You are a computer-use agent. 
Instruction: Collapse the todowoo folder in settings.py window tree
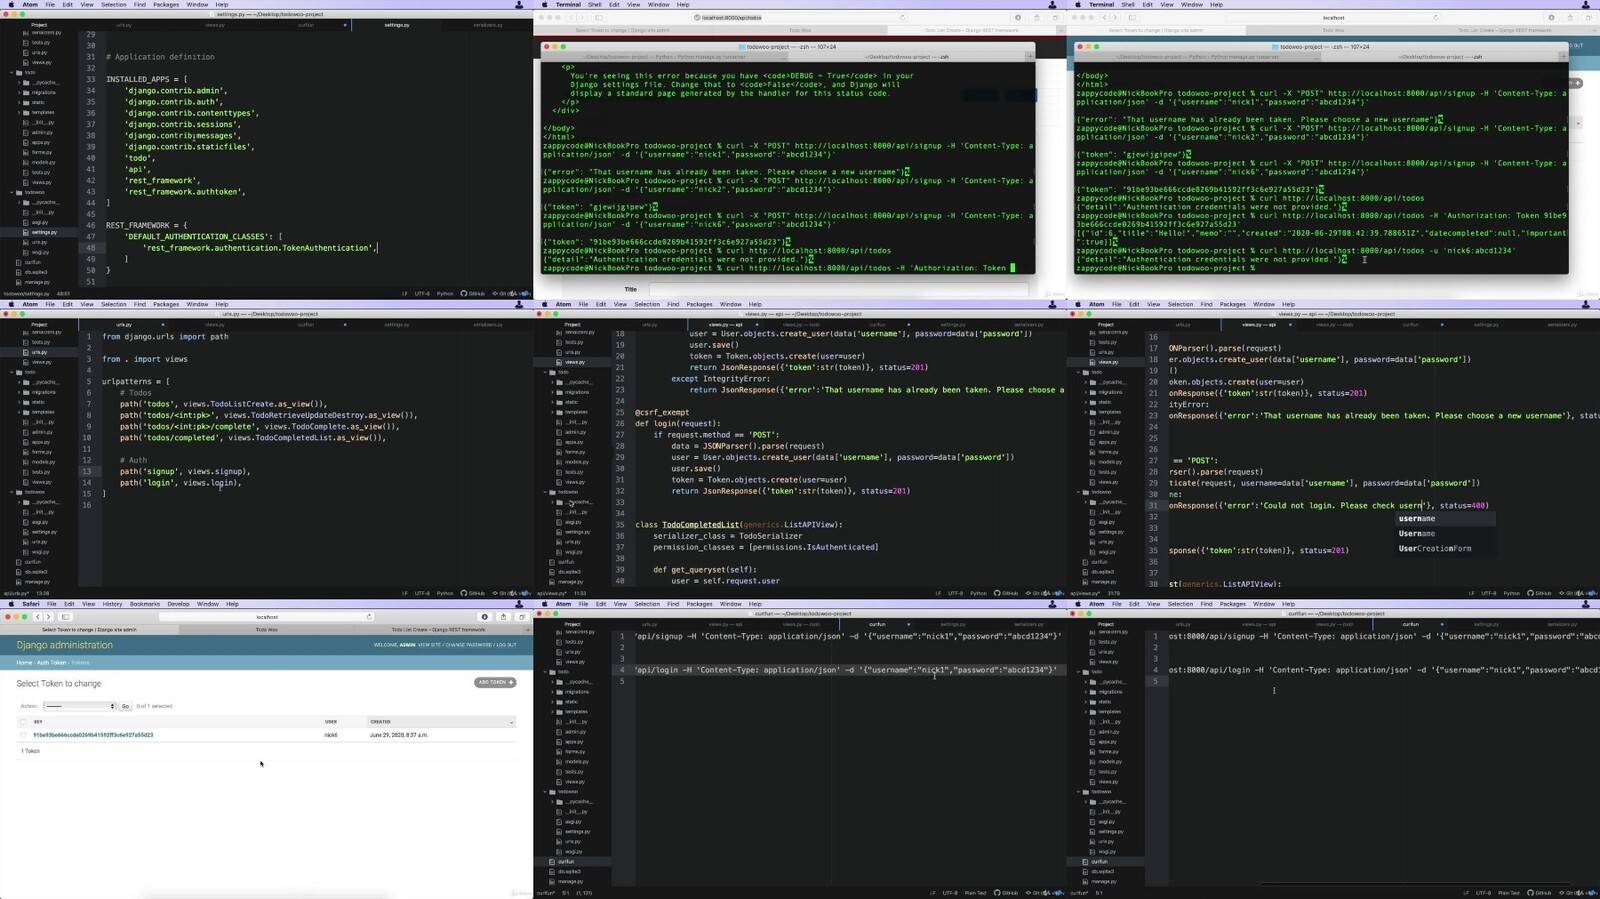point(12,192)
